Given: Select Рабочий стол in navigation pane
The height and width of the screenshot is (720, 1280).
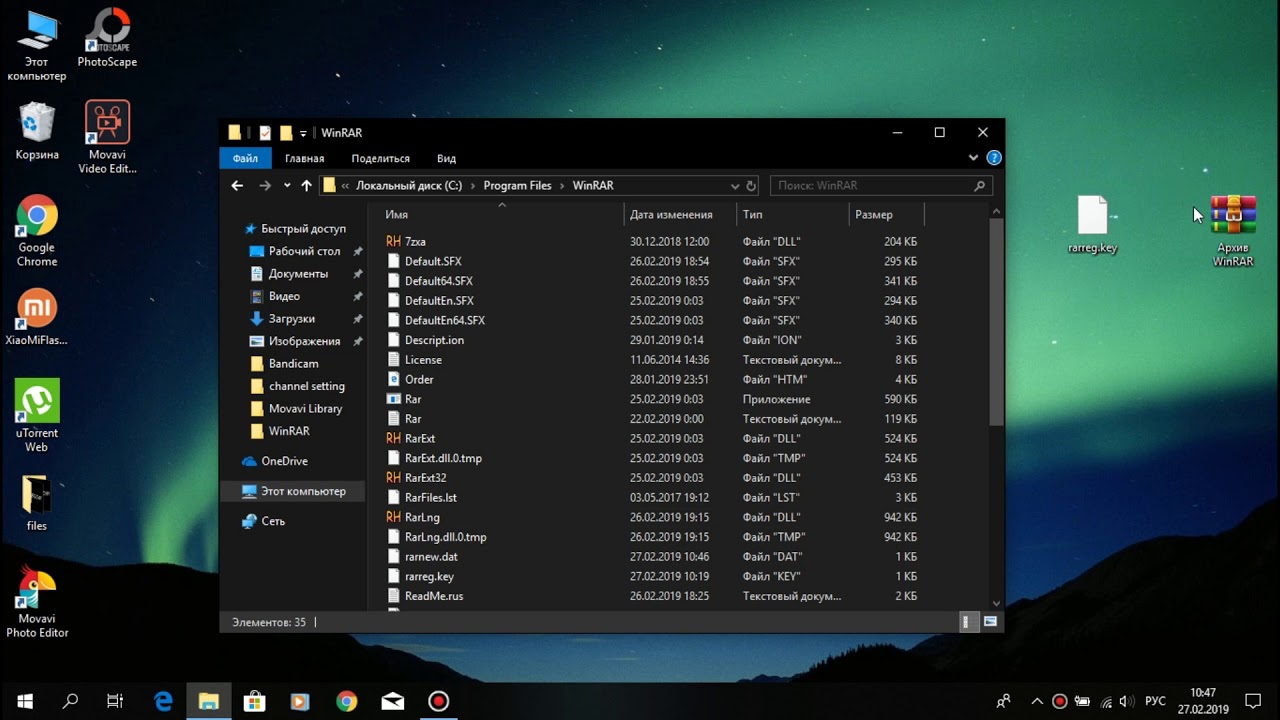Looking at the screenshot, I should 305,251.
